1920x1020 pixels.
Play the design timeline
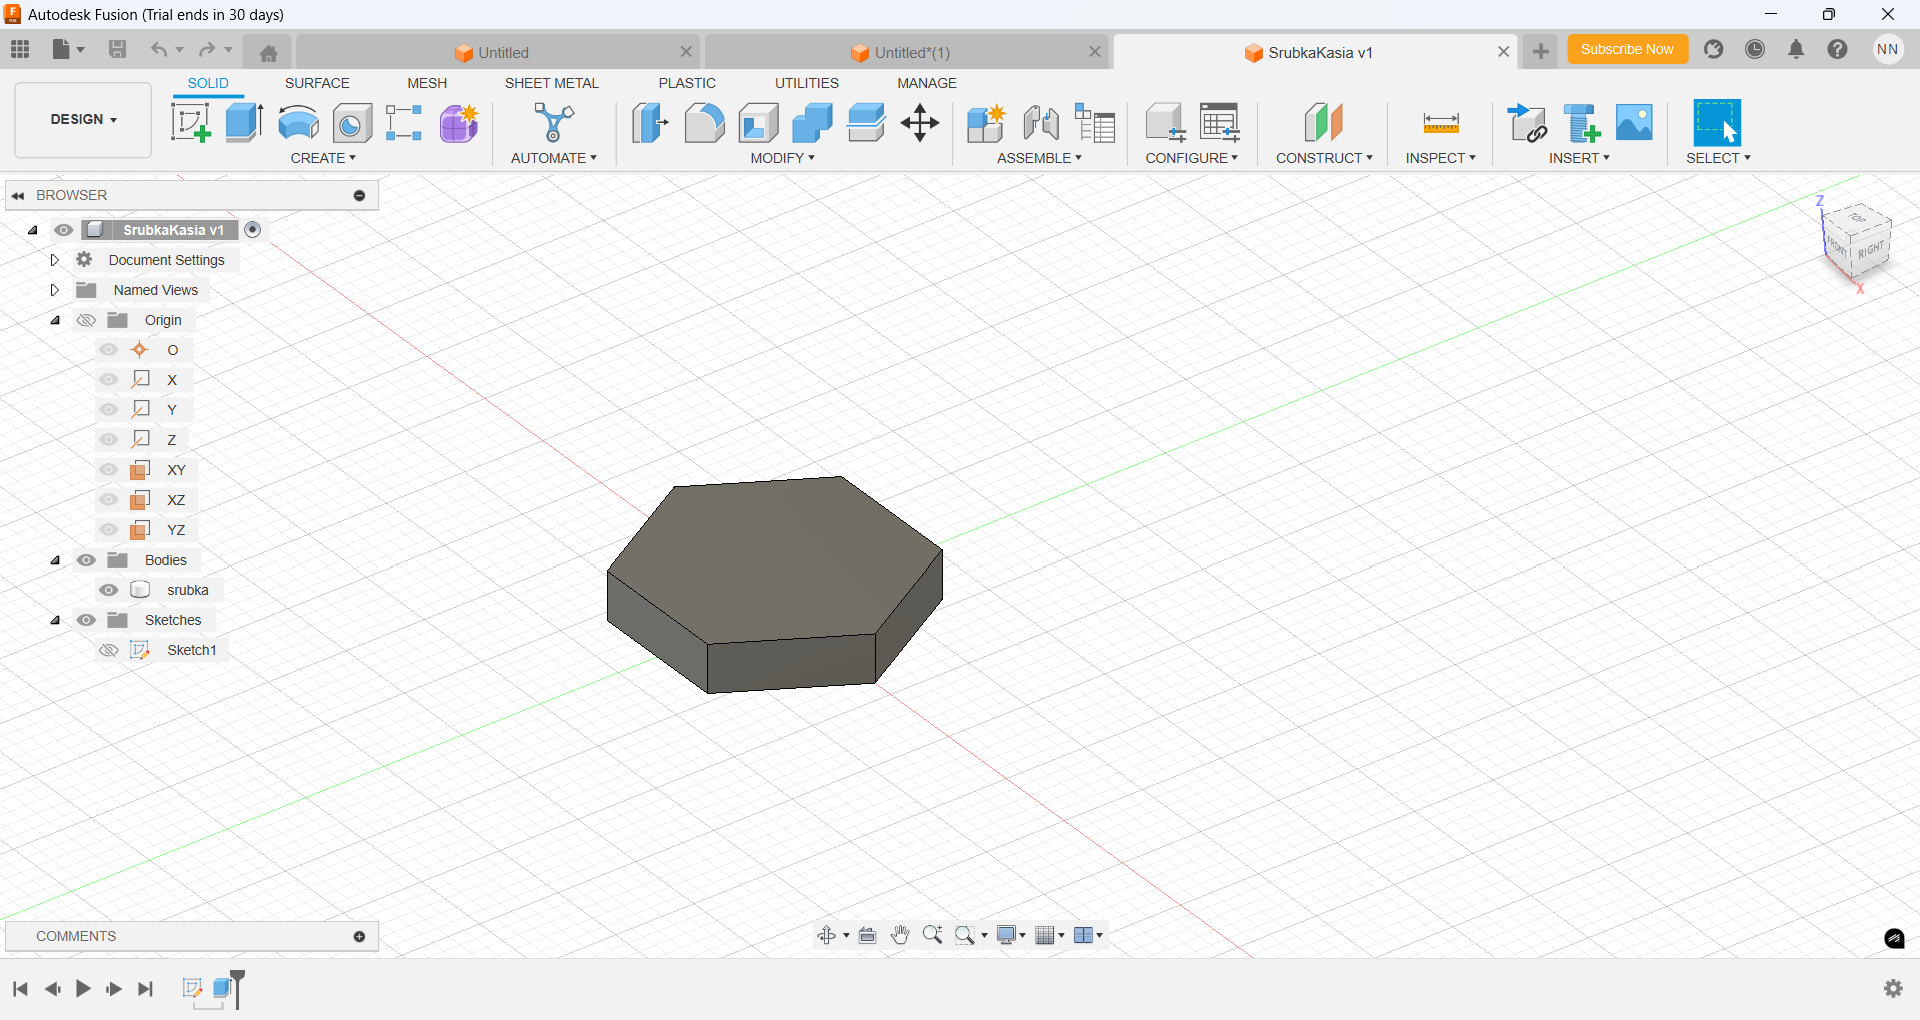[x=83, y=989]
